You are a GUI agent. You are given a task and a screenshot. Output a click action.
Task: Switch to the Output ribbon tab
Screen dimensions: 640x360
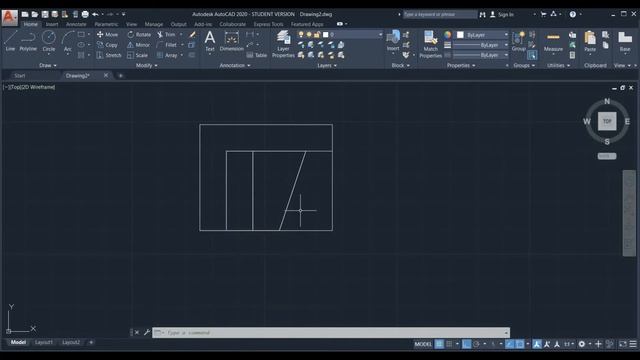click(x=178, y=24)
